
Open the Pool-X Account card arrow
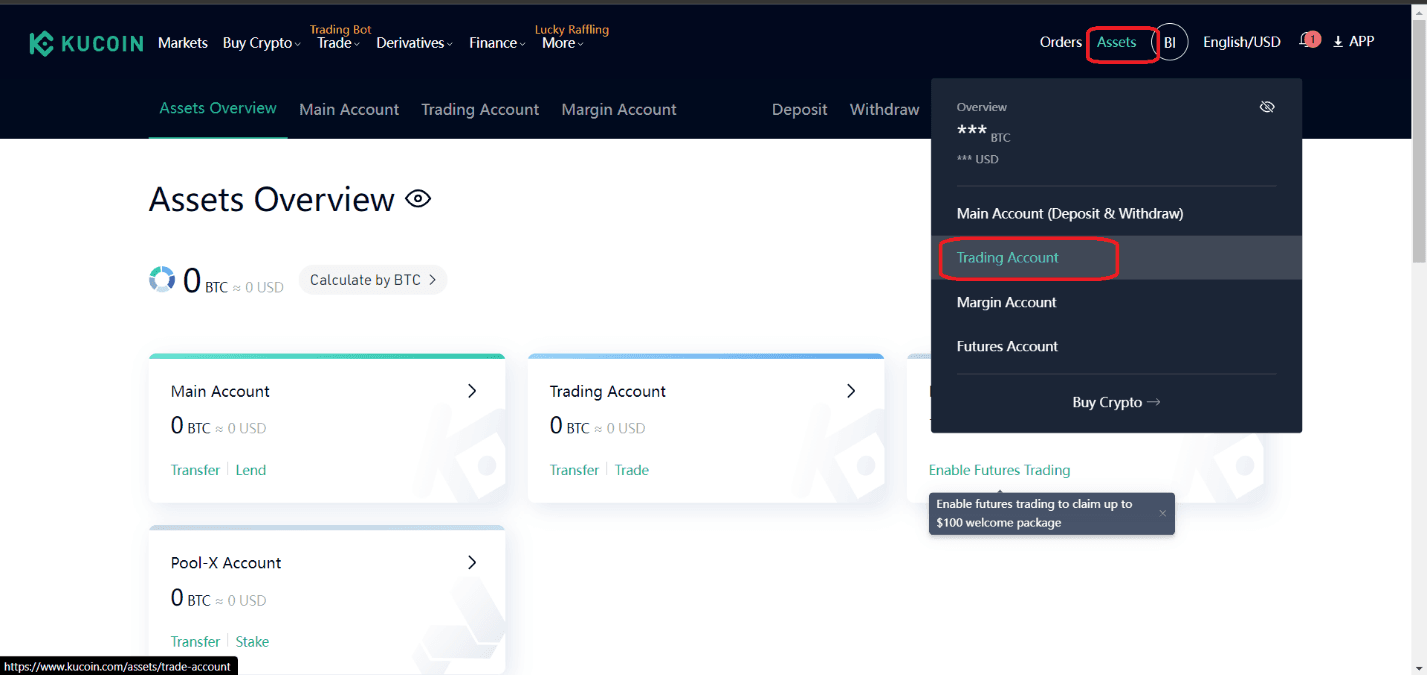click(x=472, y=563)
